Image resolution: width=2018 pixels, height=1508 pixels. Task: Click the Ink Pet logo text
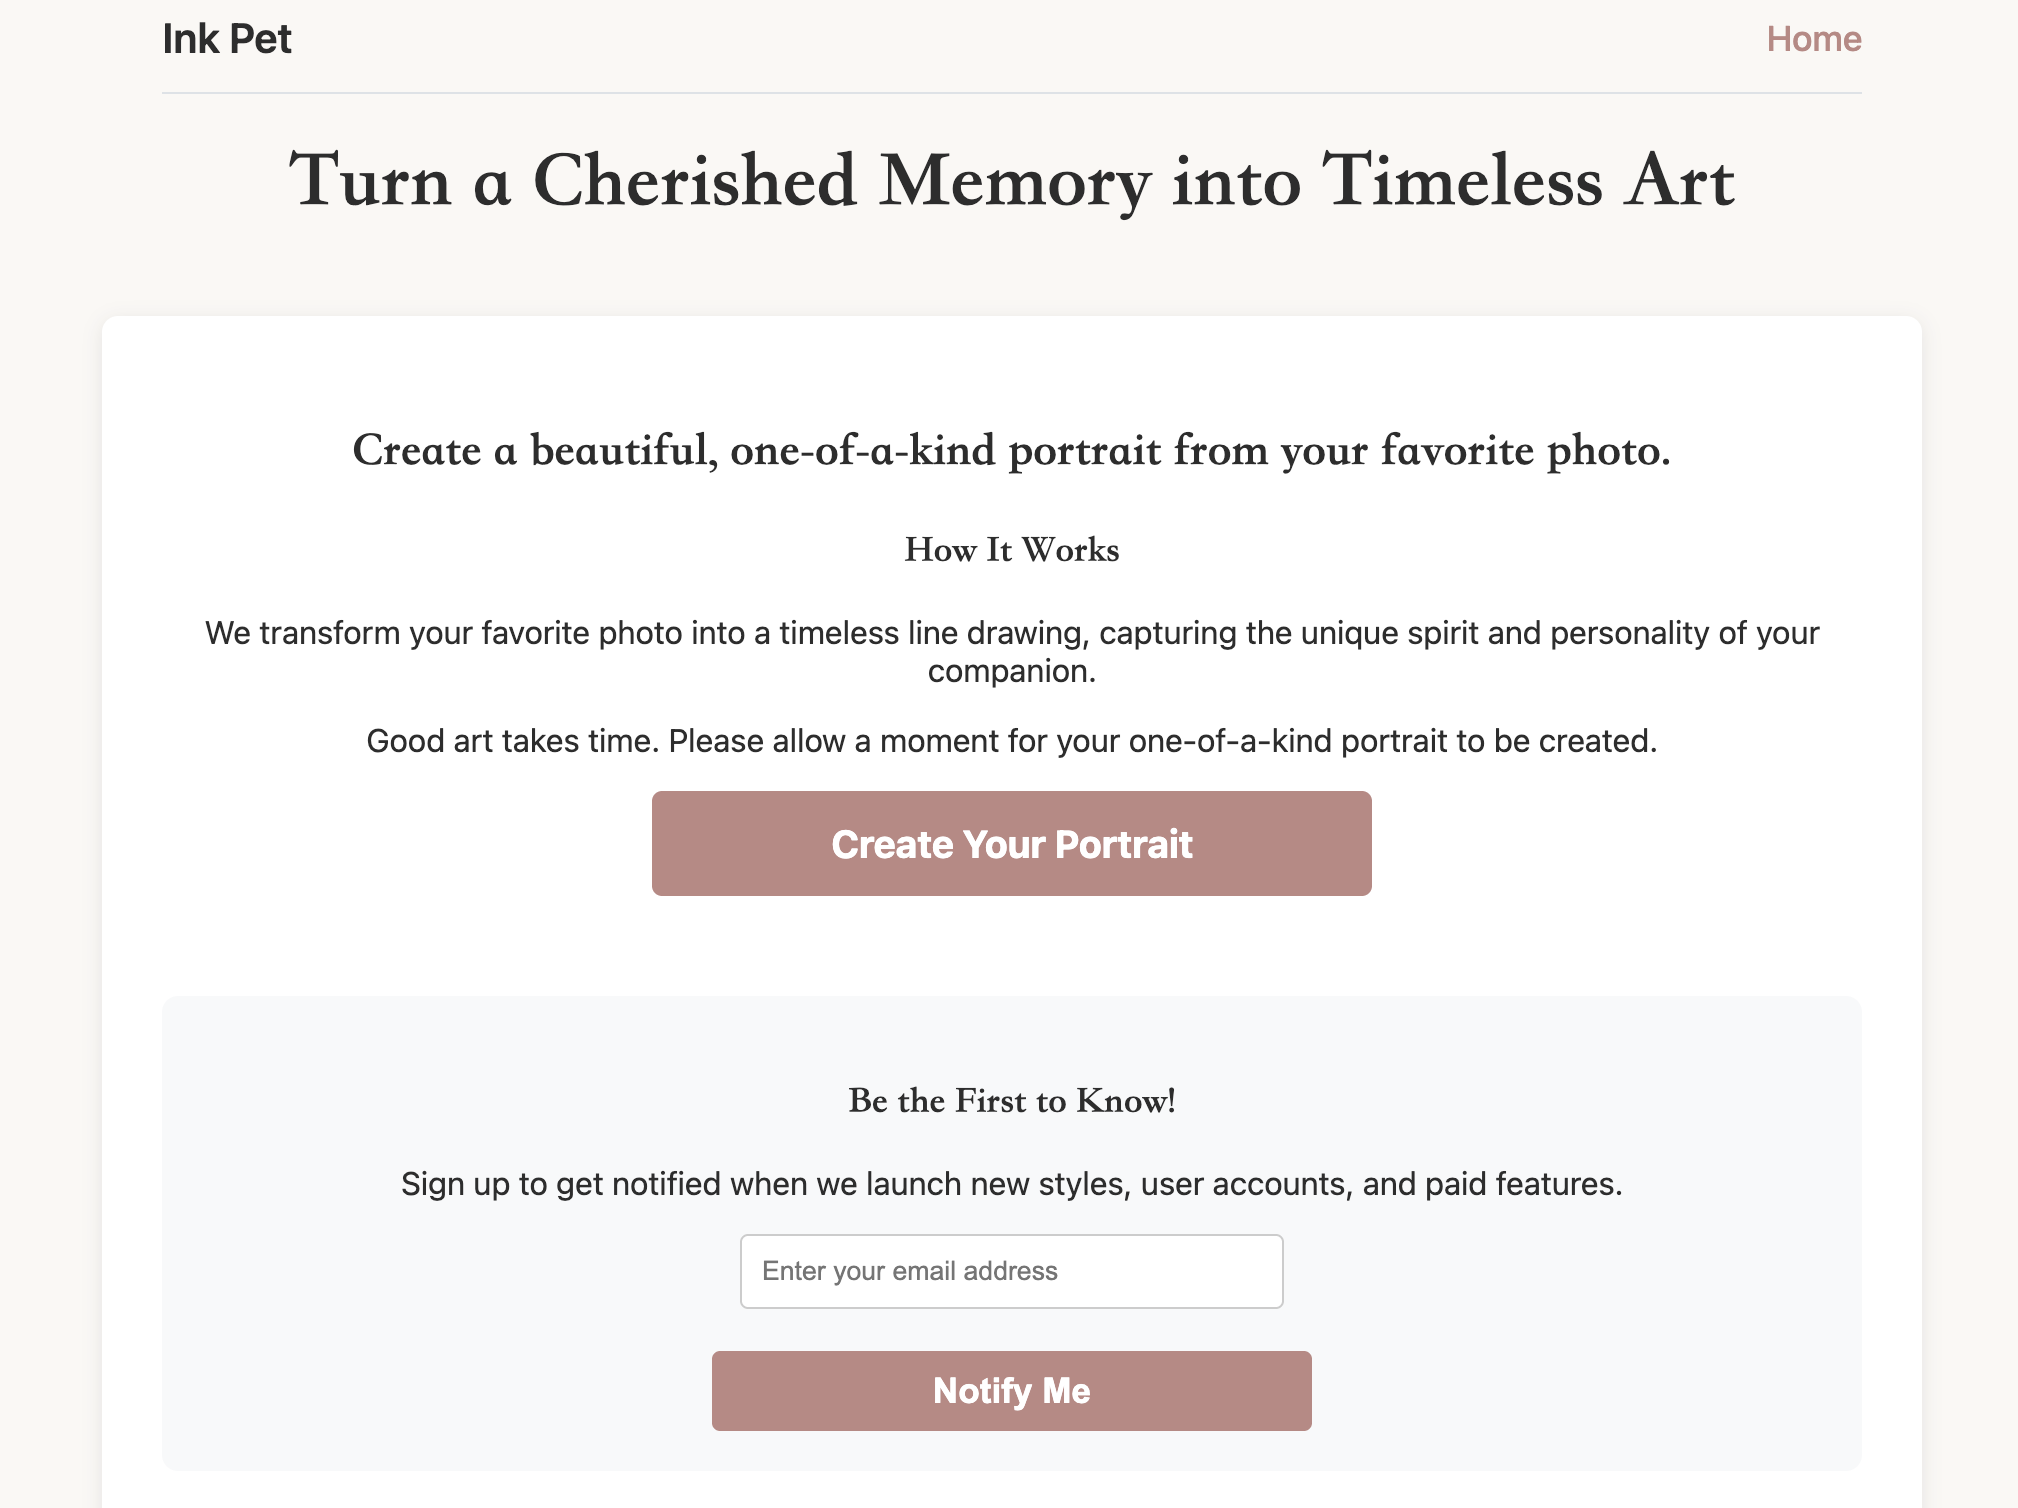227,39
